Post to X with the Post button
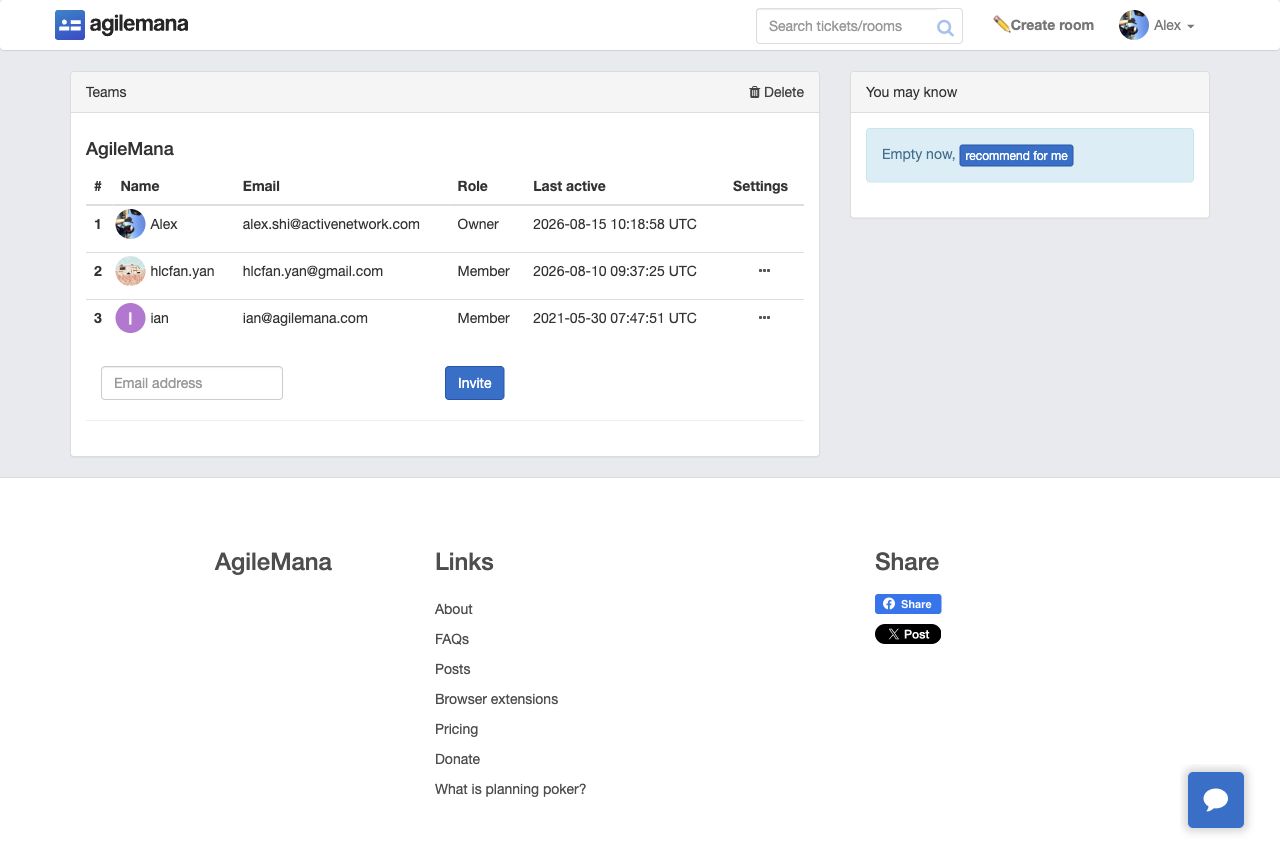 pyautogui.click(x=908, y=634)
